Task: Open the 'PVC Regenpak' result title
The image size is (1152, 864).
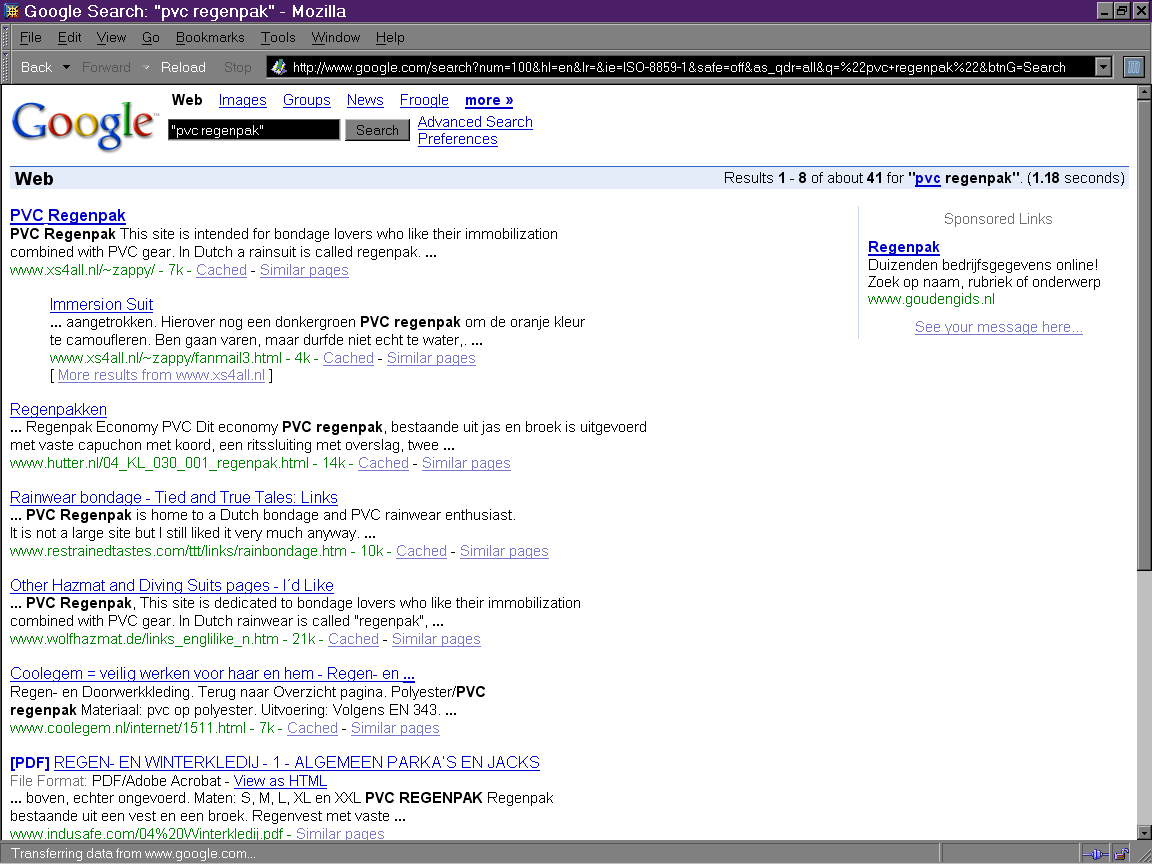Action: tap(68, 215)
